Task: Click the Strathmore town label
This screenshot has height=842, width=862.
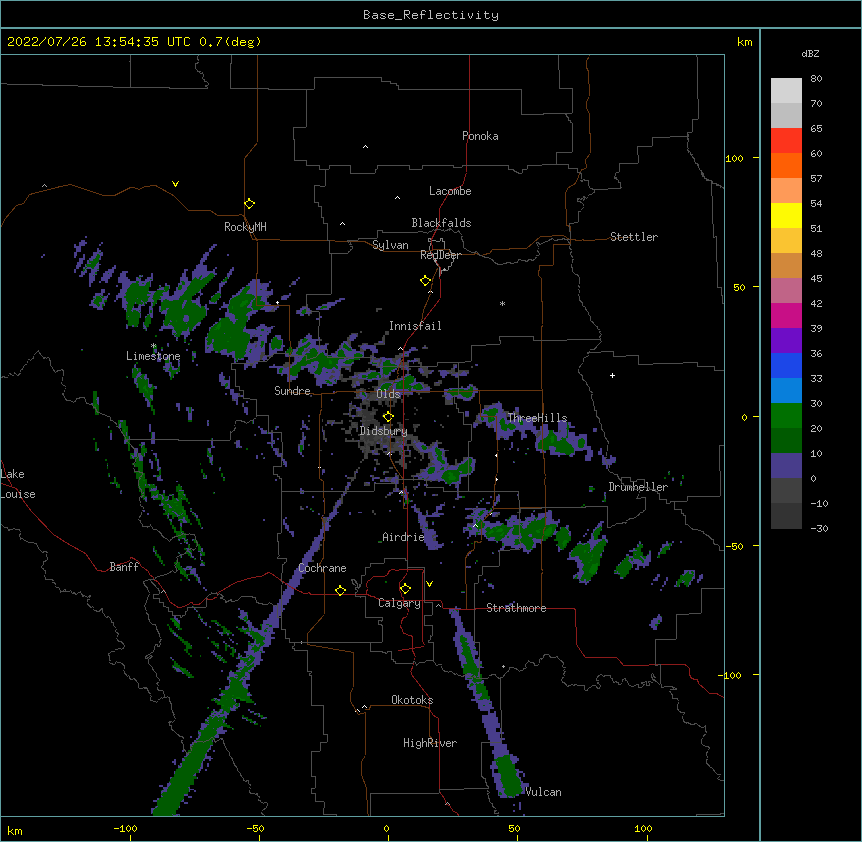Action: pos(516,608)
